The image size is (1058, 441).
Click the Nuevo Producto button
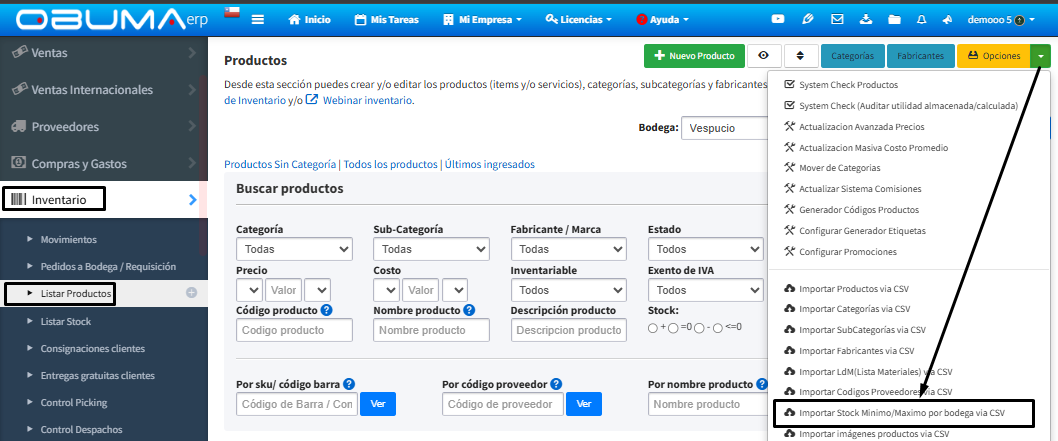point(694,56)
